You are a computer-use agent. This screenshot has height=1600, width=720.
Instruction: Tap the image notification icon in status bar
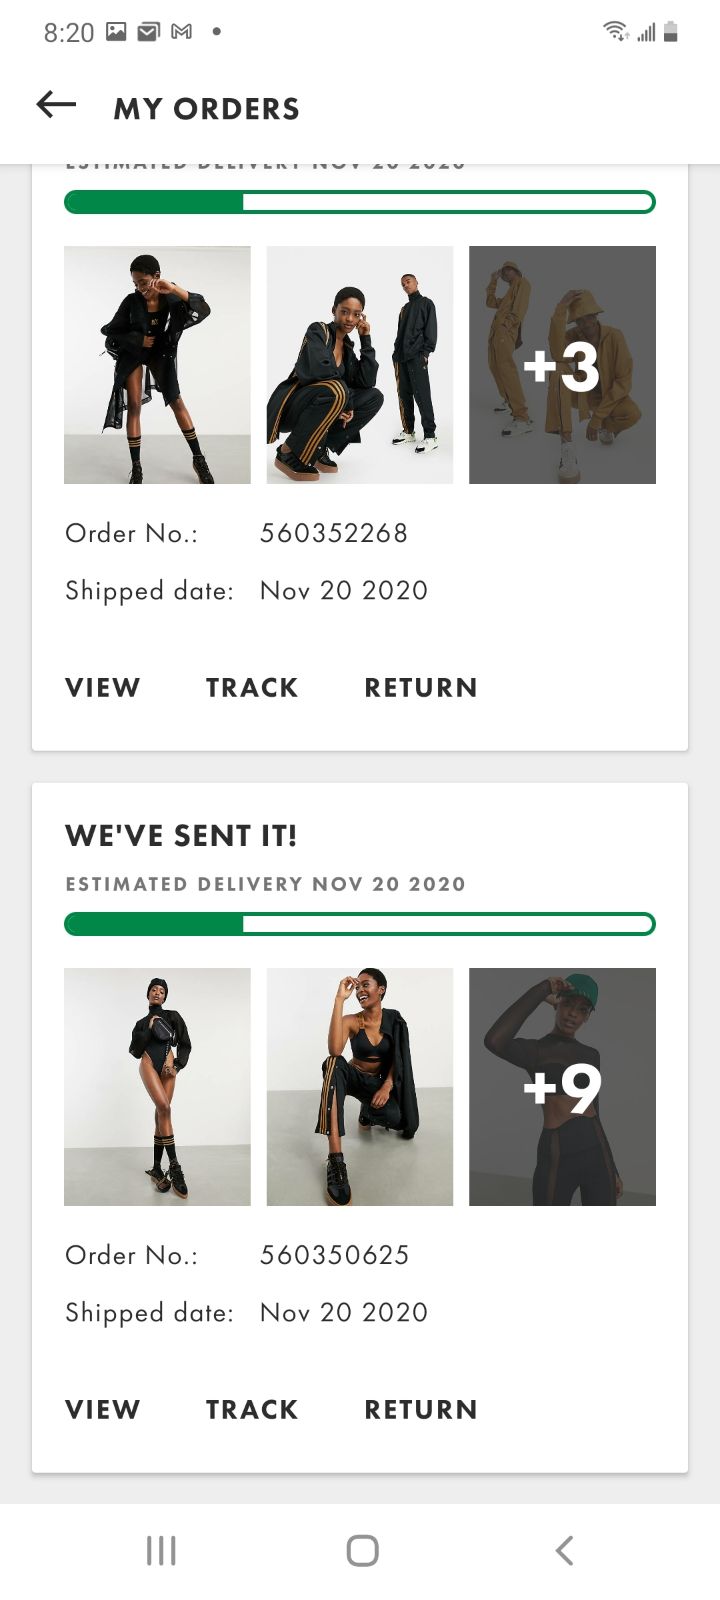(x=117, y=32)
